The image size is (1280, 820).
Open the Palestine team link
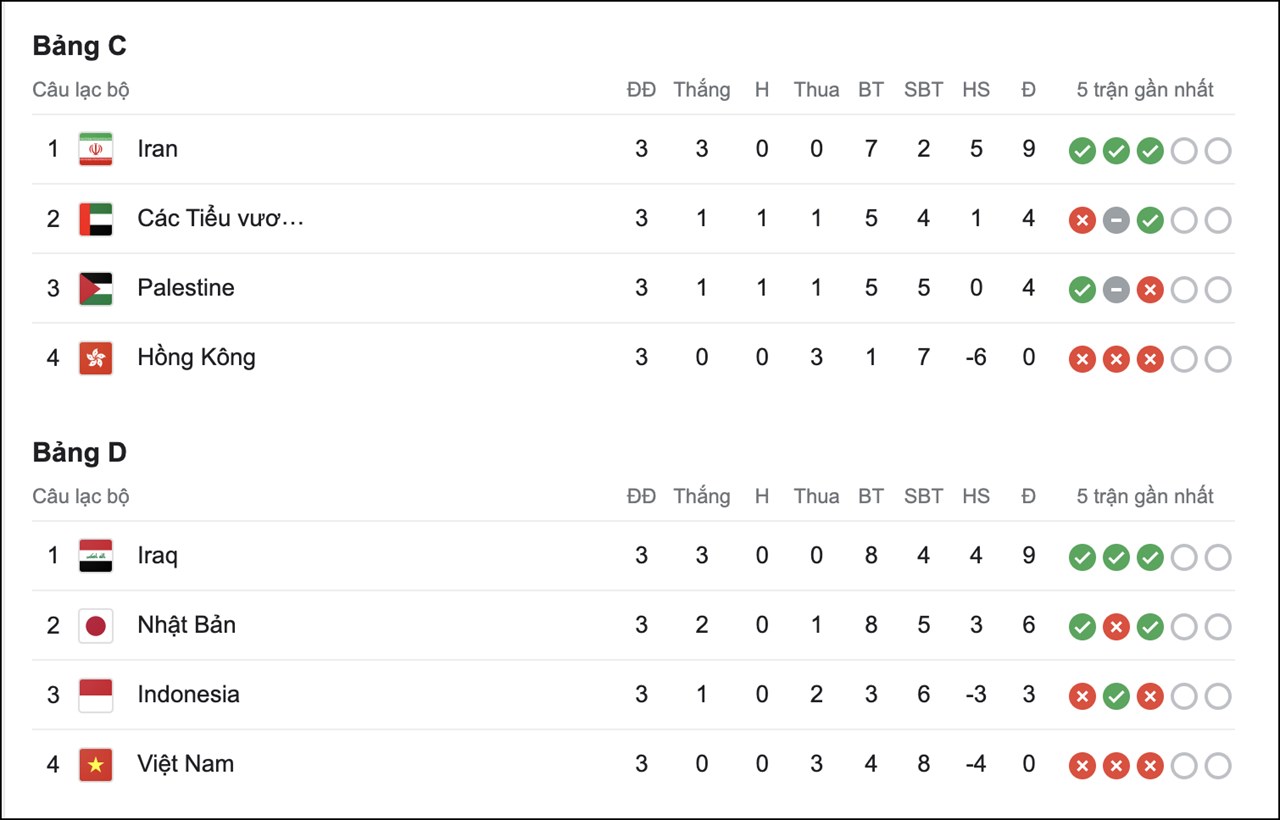tap(186, 288)
